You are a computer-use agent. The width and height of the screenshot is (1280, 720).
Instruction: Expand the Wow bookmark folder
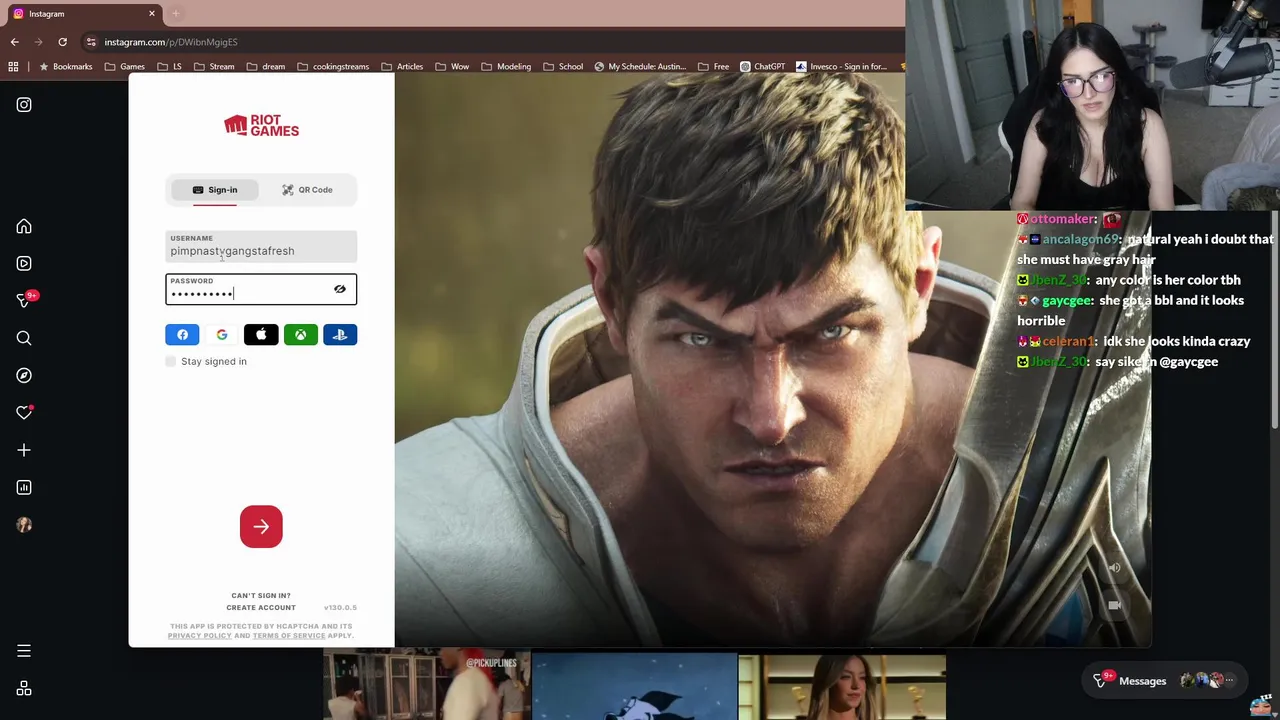(x=452, y=67)
